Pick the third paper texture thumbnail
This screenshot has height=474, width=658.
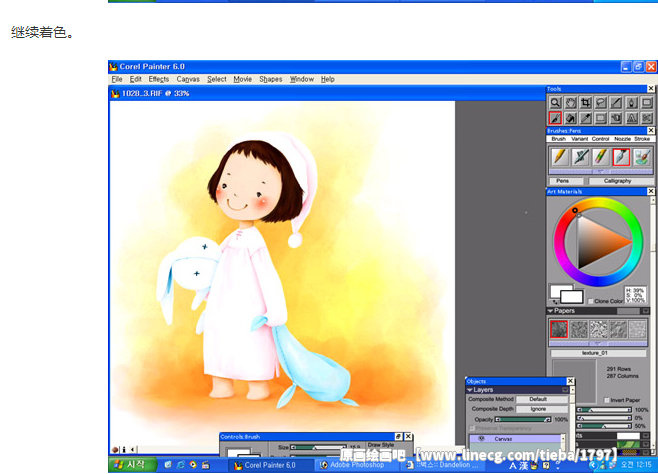598,329
